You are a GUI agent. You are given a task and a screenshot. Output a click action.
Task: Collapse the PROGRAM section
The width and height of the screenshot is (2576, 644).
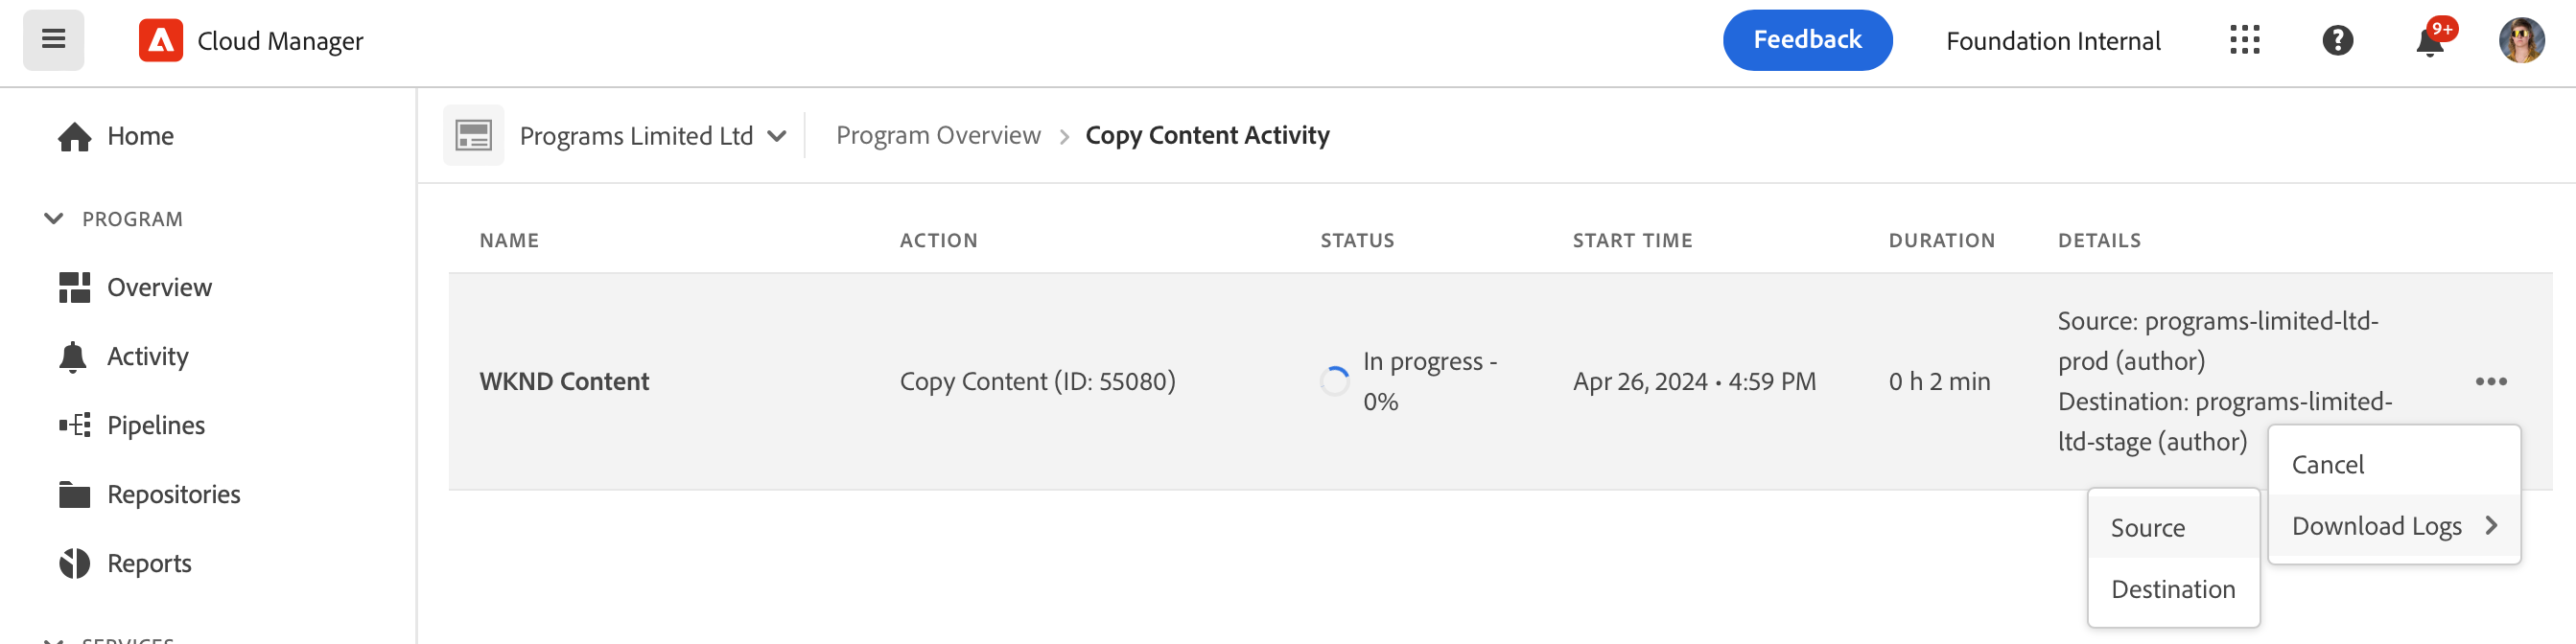(54, 219)
